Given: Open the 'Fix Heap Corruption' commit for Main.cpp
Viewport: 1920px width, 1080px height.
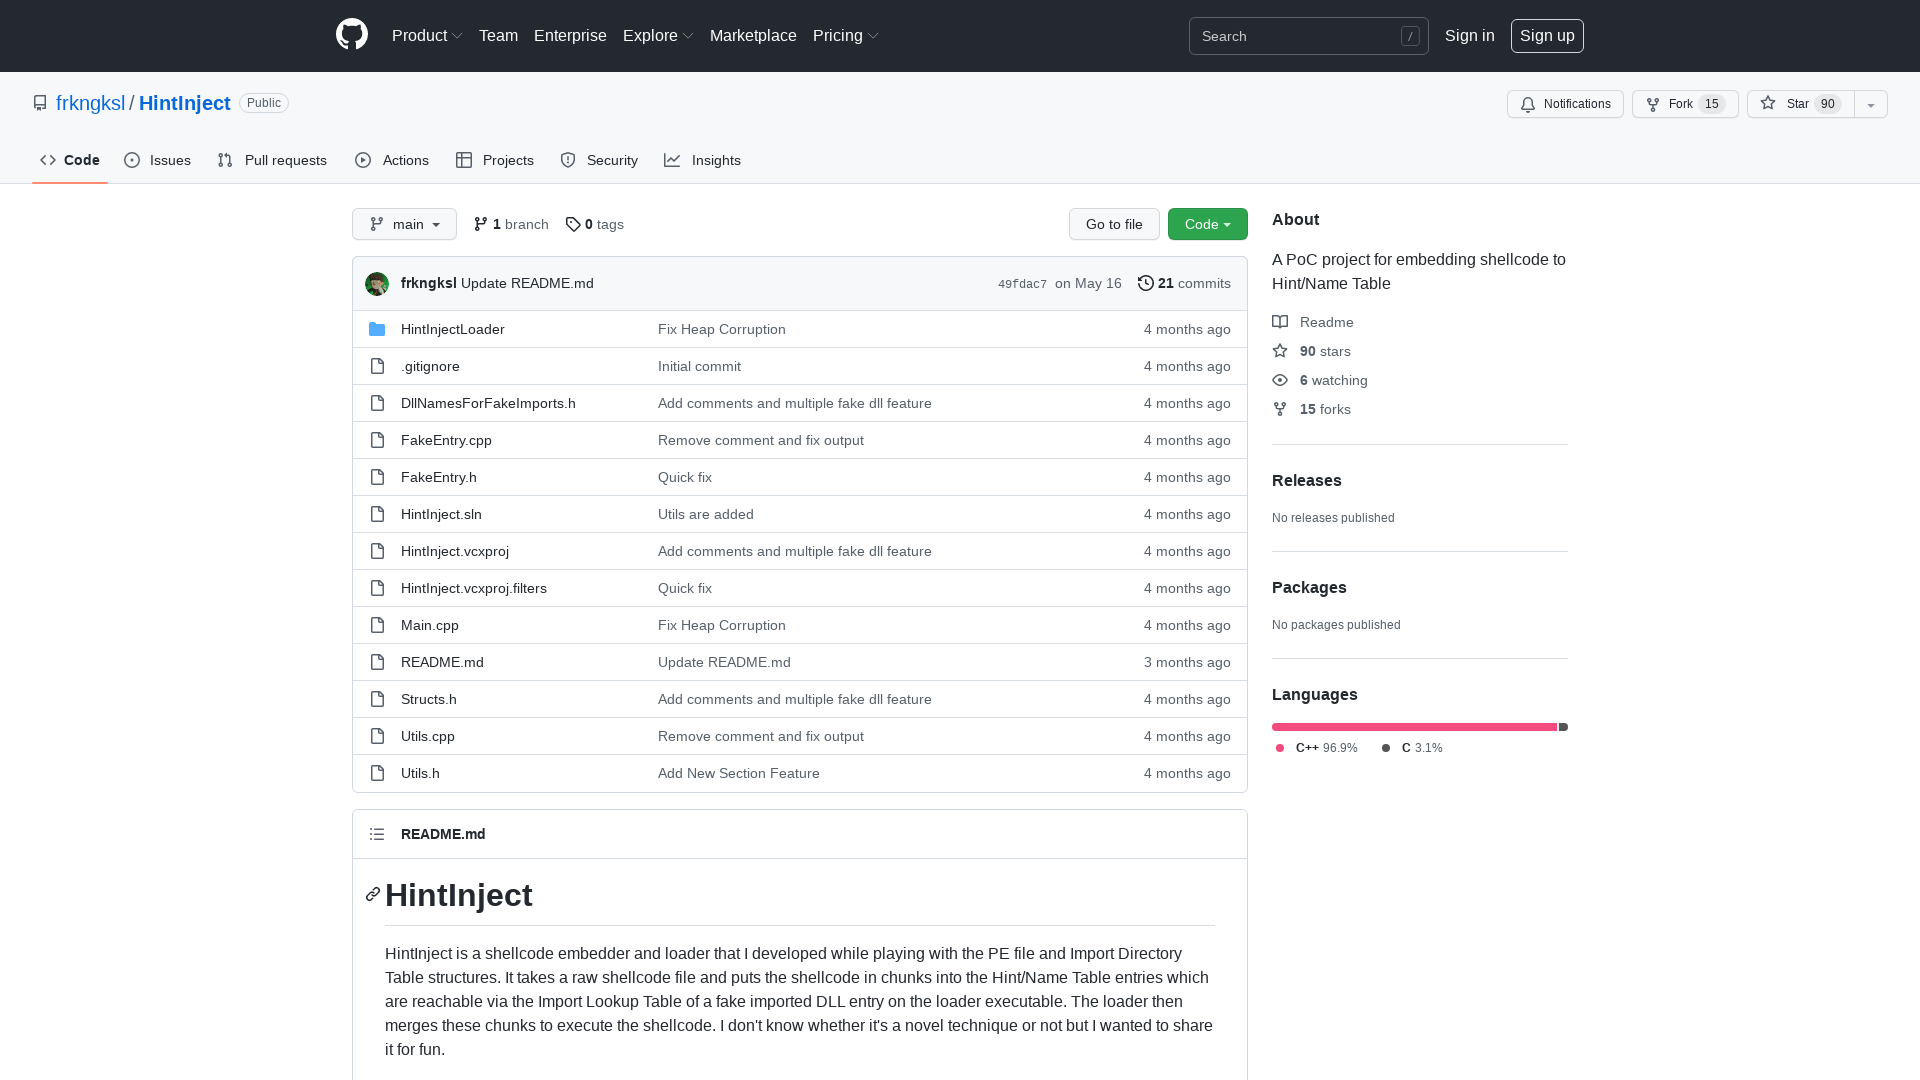Looking at the screenshot, I should point(722,625).
